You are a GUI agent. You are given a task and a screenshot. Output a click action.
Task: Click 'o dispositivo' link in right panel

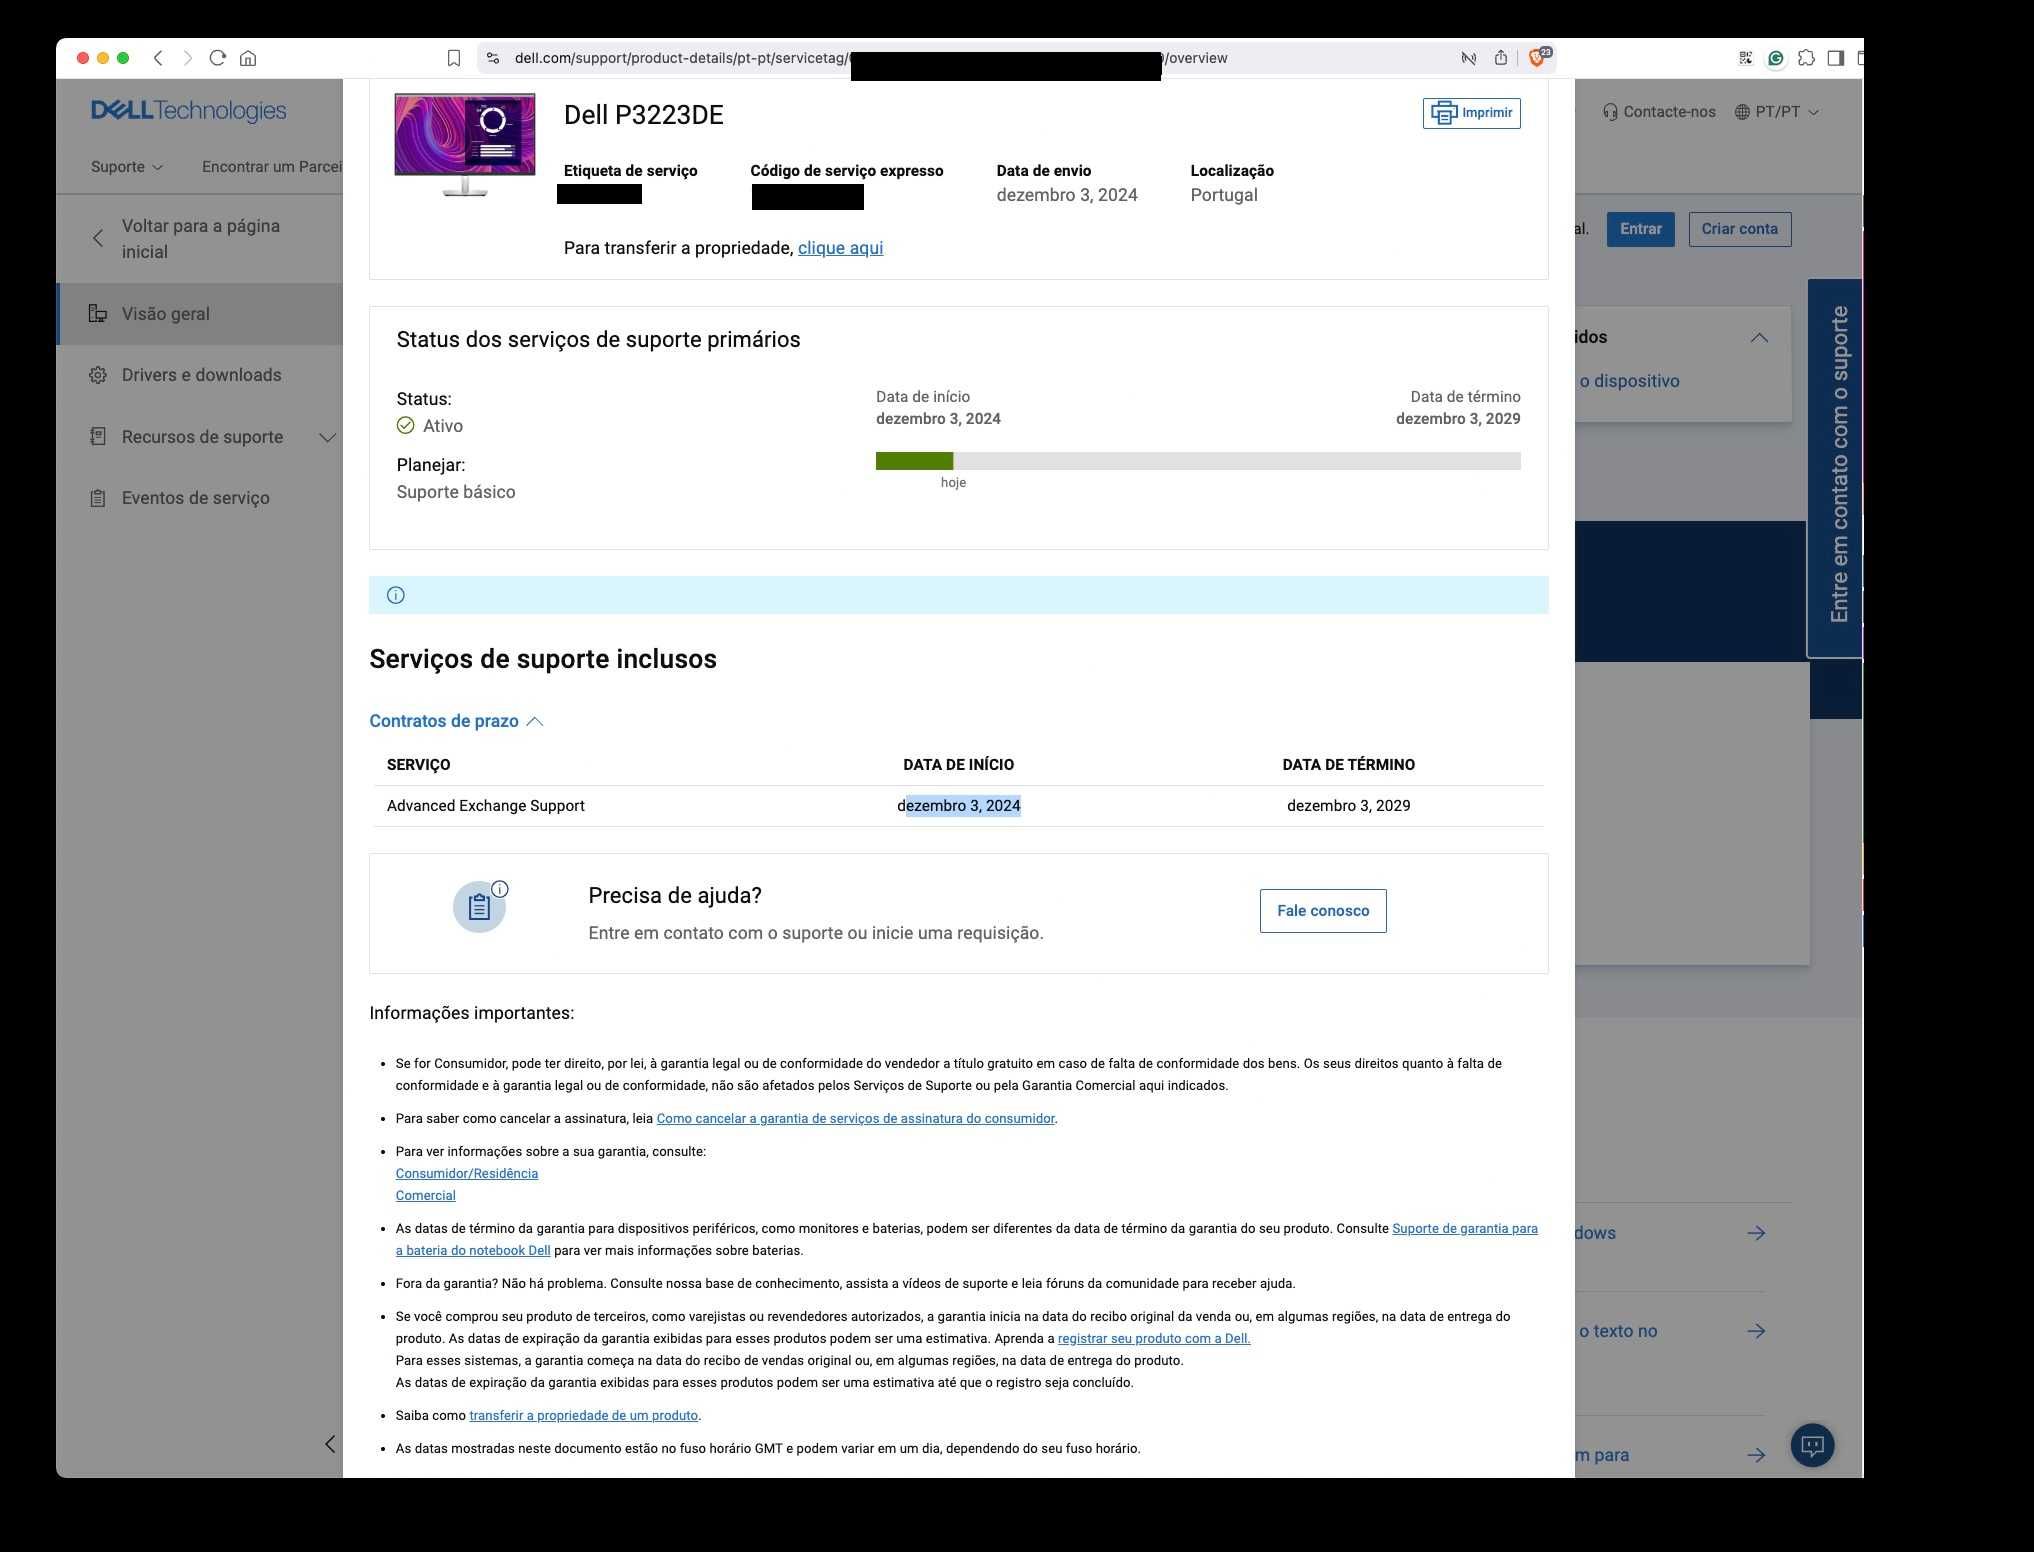[x=1629, y=381]
